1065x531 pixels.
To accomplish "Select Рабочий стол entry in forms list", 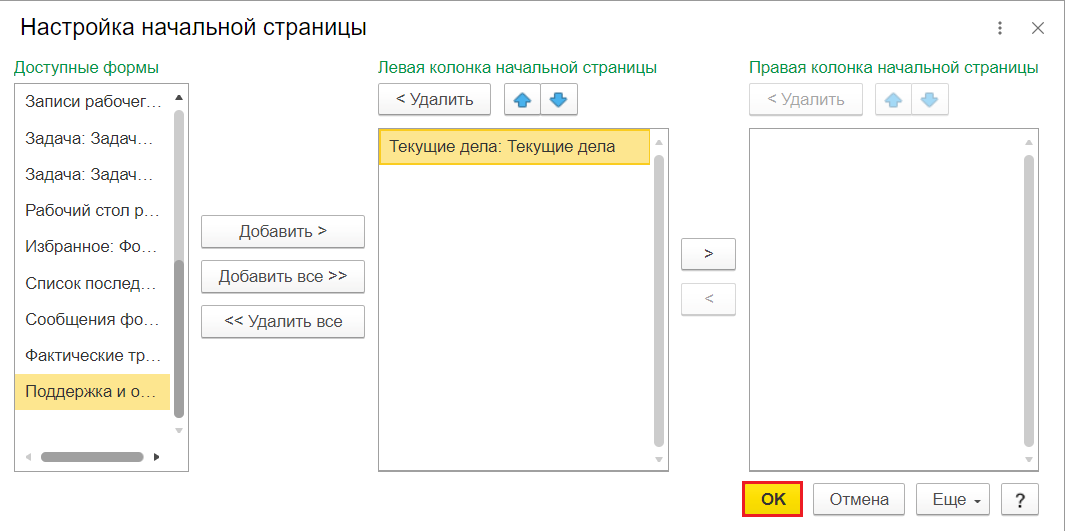I will point(92,210).
